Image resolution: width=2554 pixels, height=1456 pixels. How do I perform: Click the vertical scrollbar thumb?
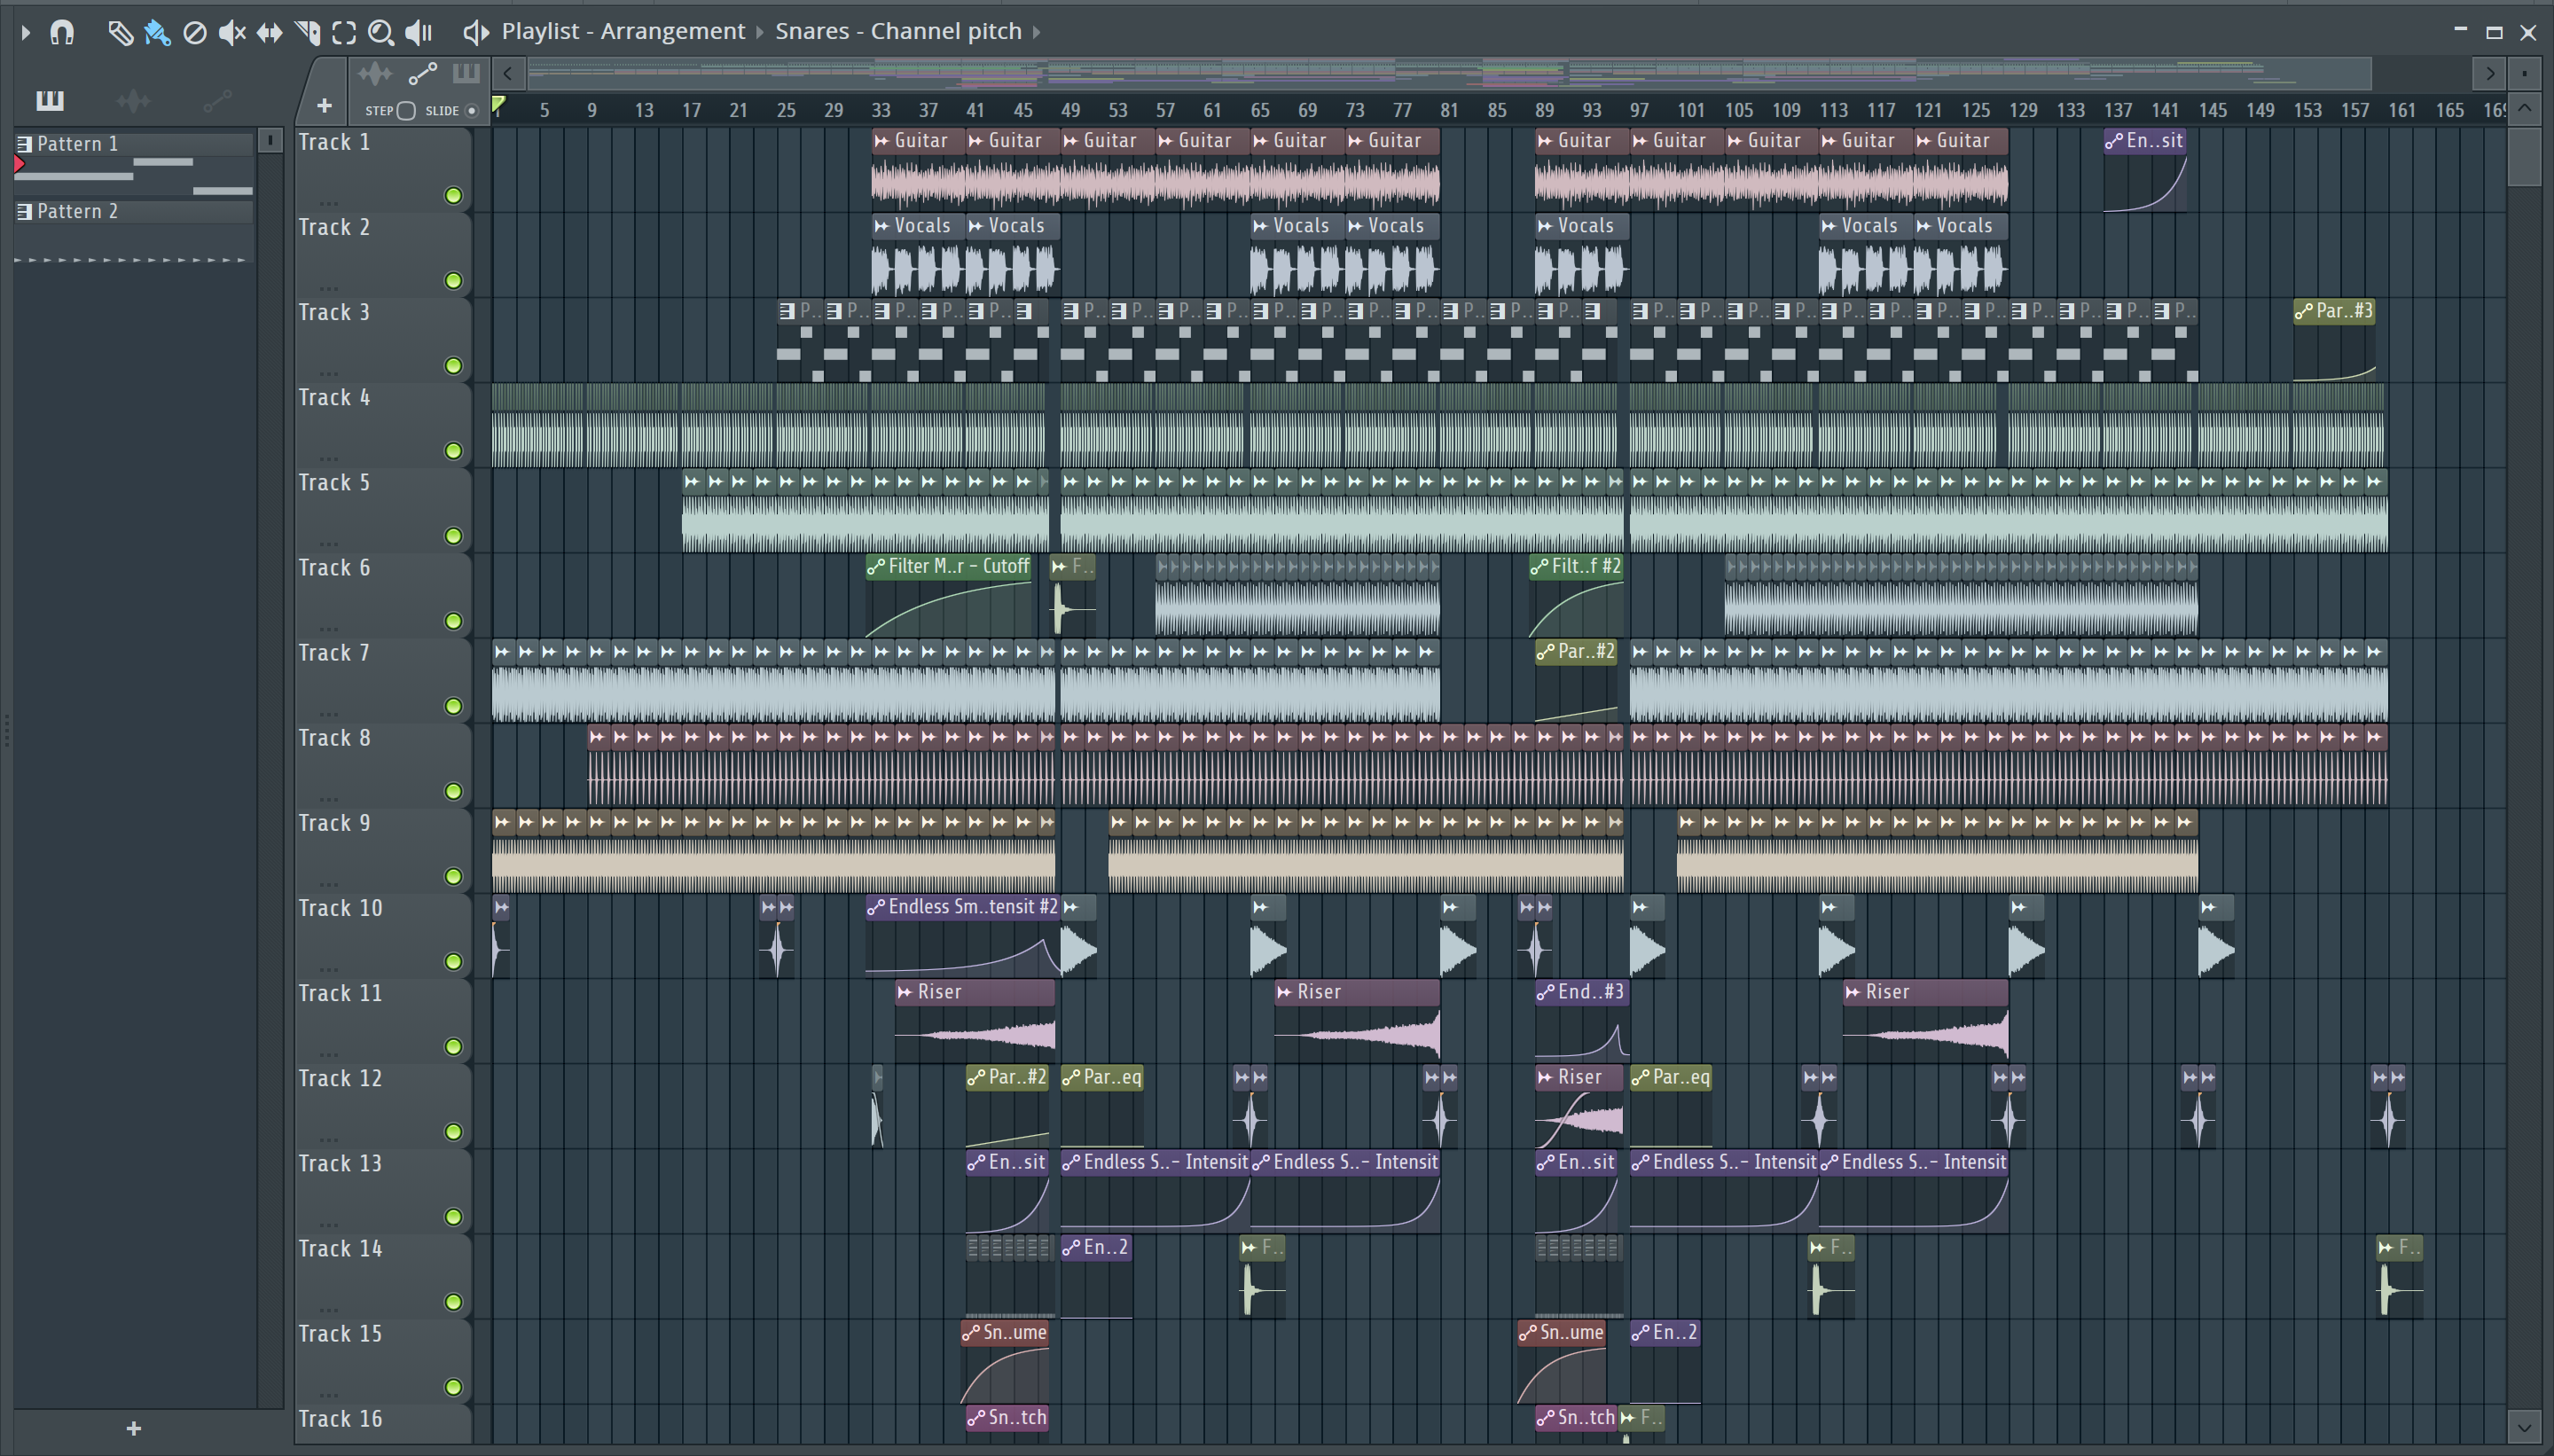point(2526,157)
